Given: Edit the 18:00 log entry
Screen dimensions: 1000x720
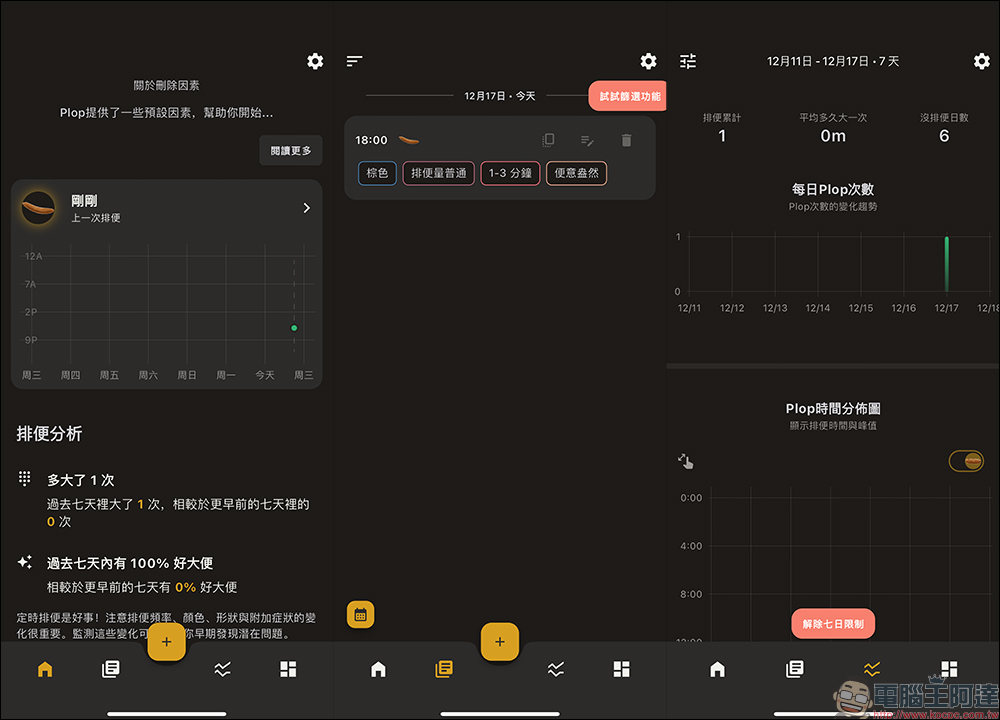Looking at the screenshot, I should 587,140.
